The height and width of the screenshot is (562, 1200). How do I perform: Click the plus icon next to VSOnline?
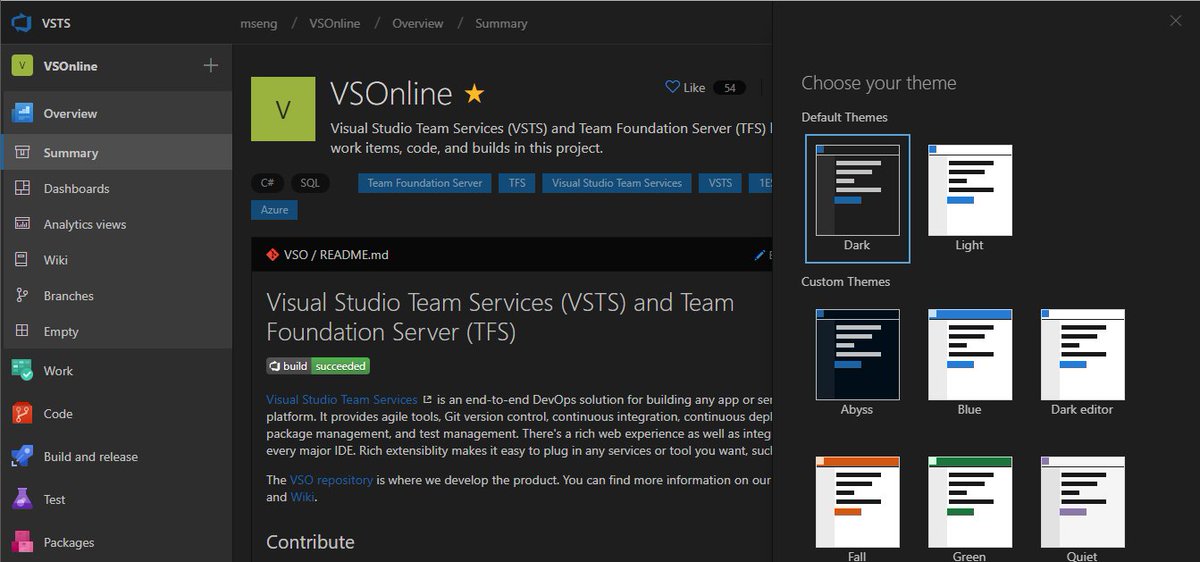click(x=211, y=66)
